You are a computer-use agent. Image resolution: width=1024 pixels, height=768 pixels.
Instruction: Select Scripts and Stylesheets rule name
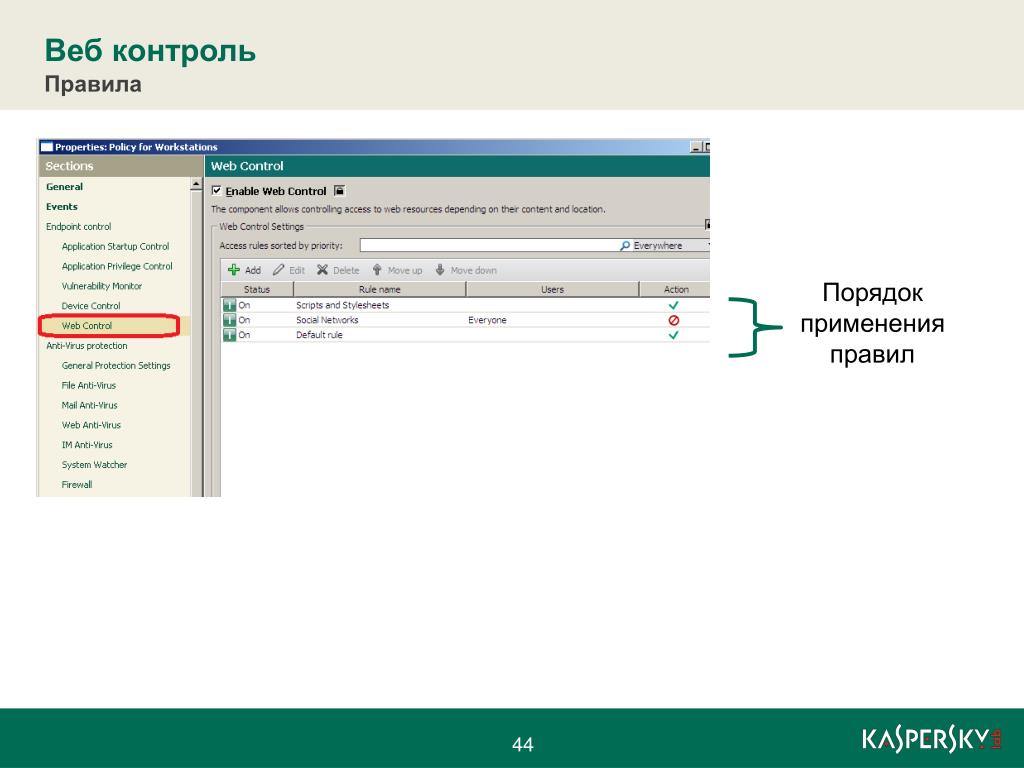342,305
